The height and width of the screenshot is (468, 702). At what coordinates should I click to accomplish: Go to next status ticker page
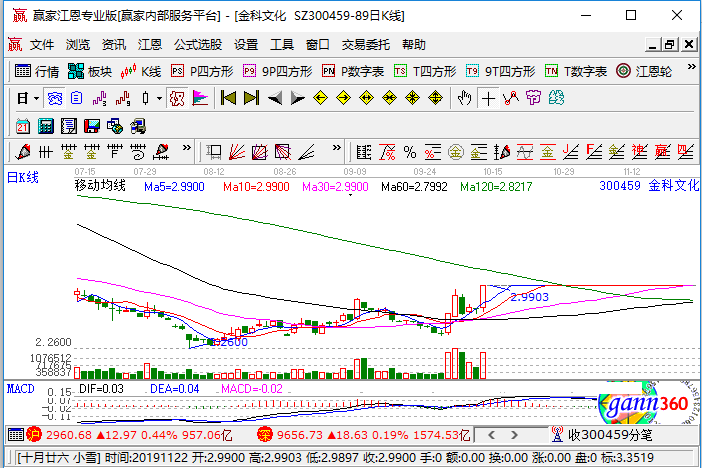pos(514,435)
